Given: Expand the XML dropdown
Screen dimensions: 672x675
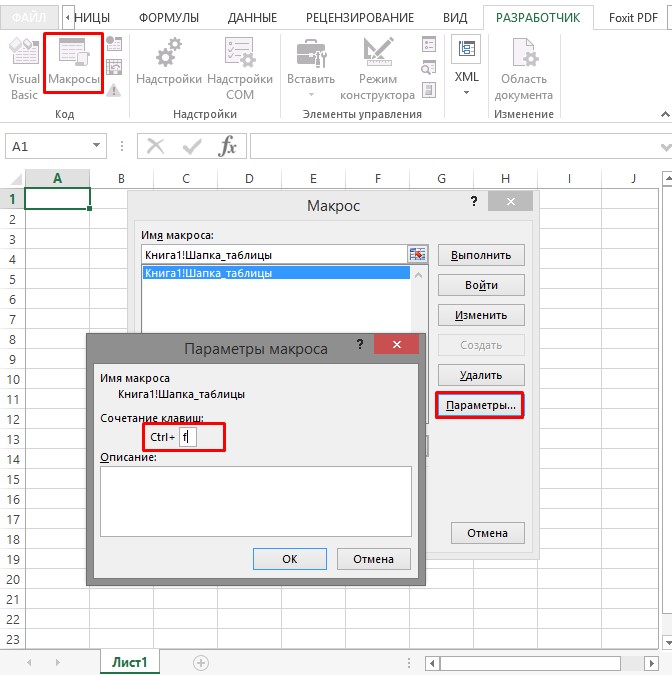Looking at the screenshot, I should point(466,92).
